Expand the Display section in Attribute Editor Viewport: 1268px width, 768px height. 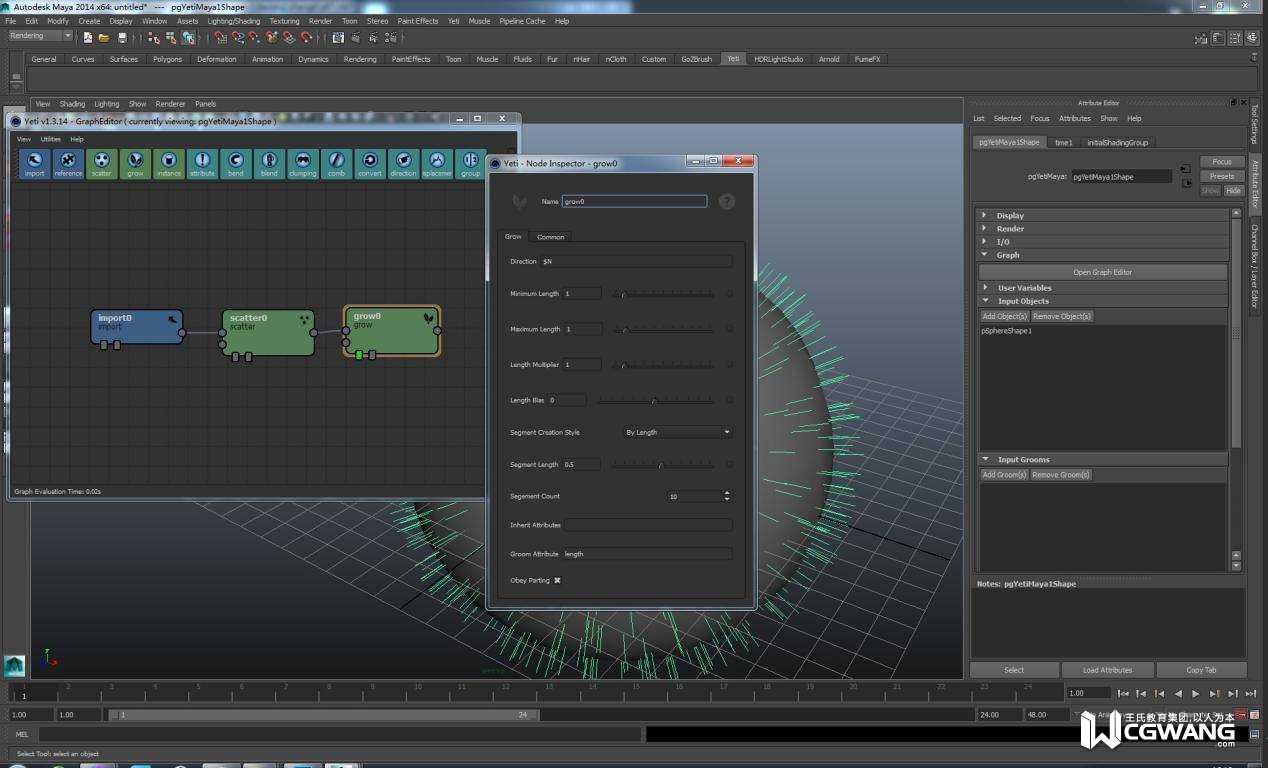pos(1010,215)
